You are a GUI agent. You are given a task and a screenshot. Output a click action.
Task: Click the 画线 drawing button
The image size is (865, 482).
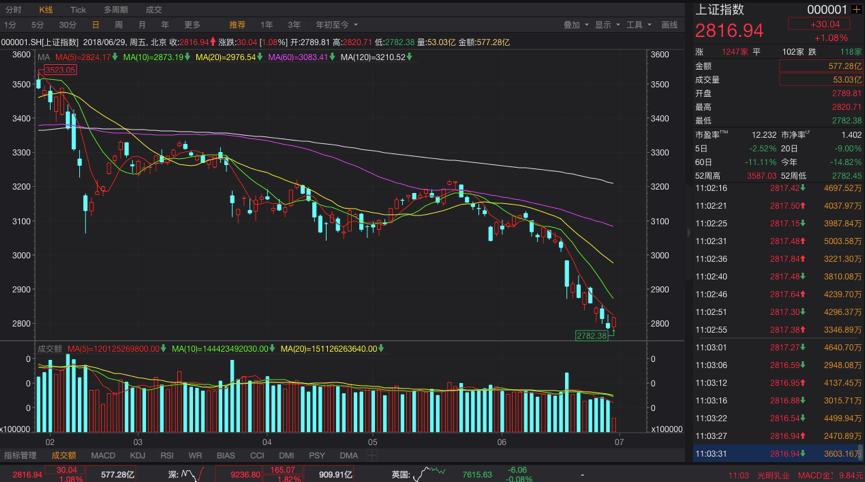669,25
